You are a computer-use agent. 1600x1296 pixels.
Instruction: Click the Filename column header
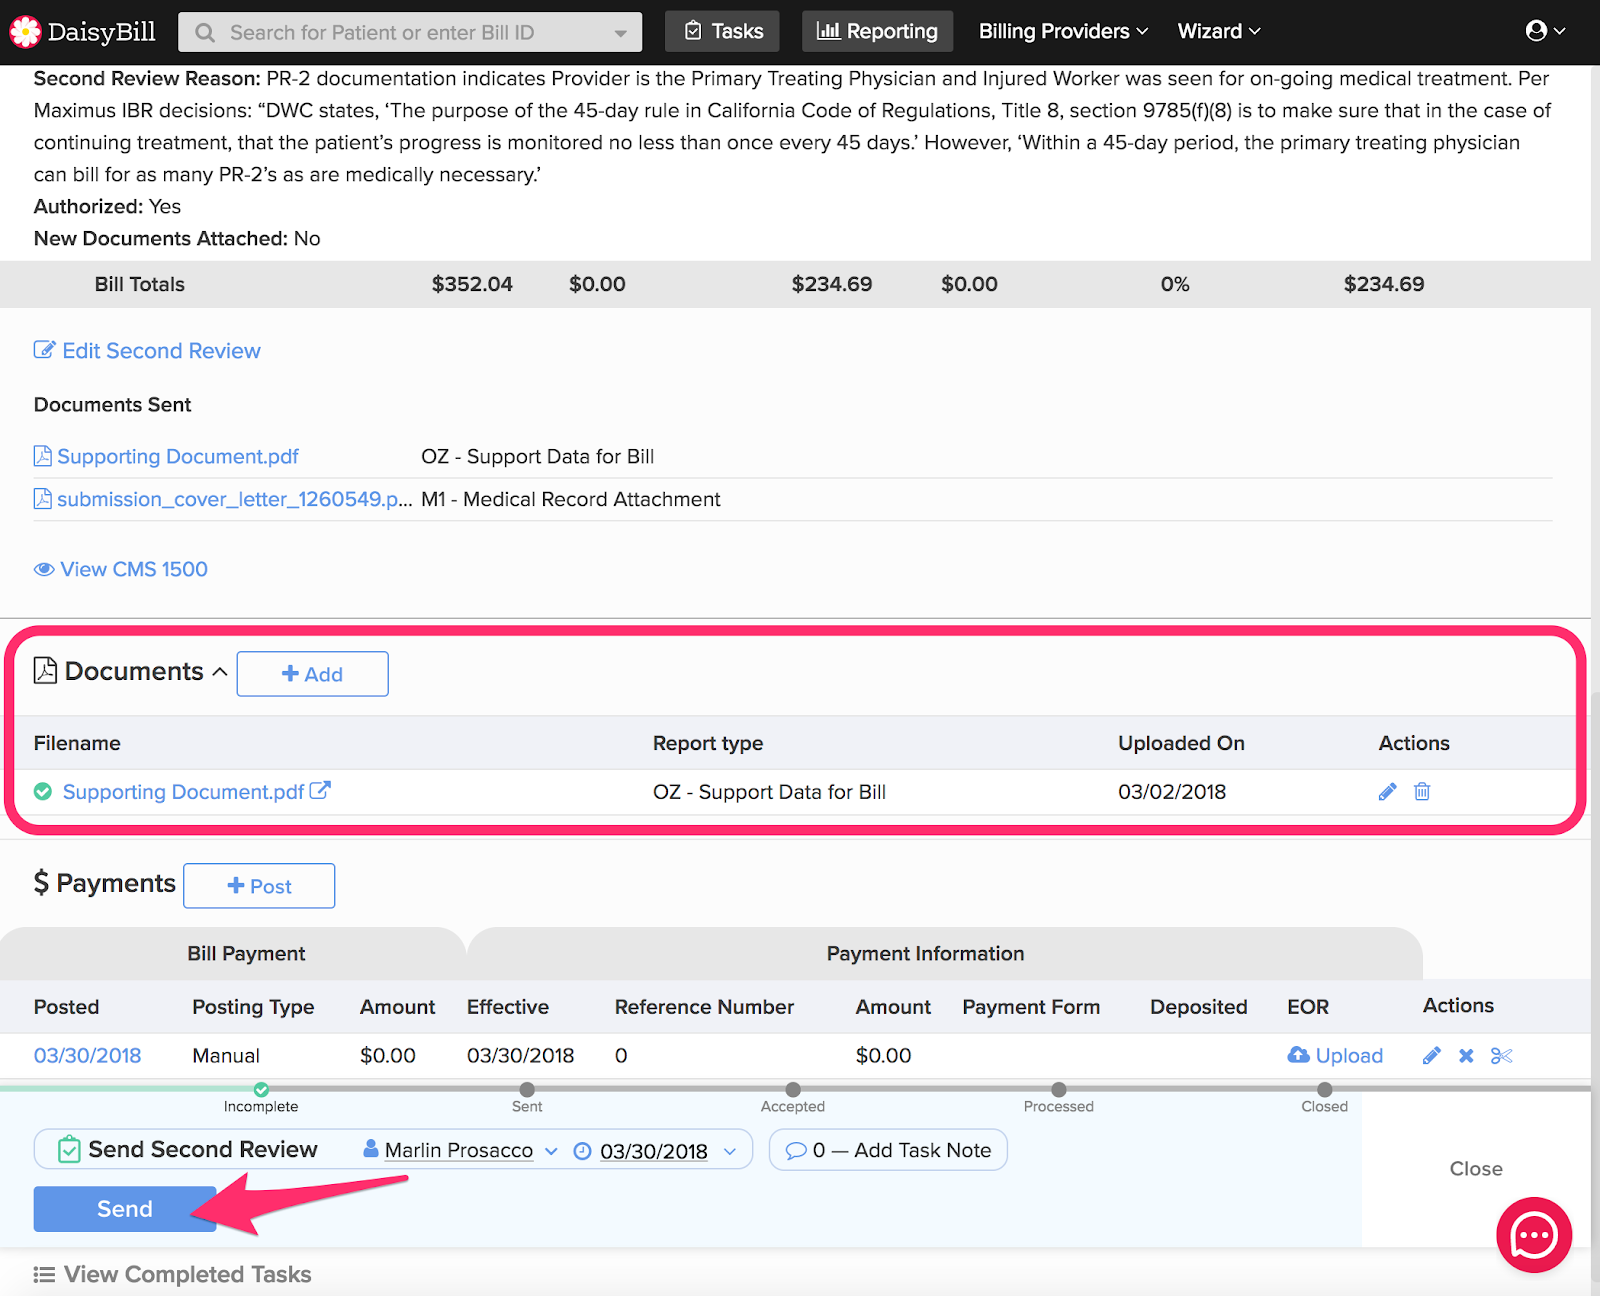click(x=77, y=743)
